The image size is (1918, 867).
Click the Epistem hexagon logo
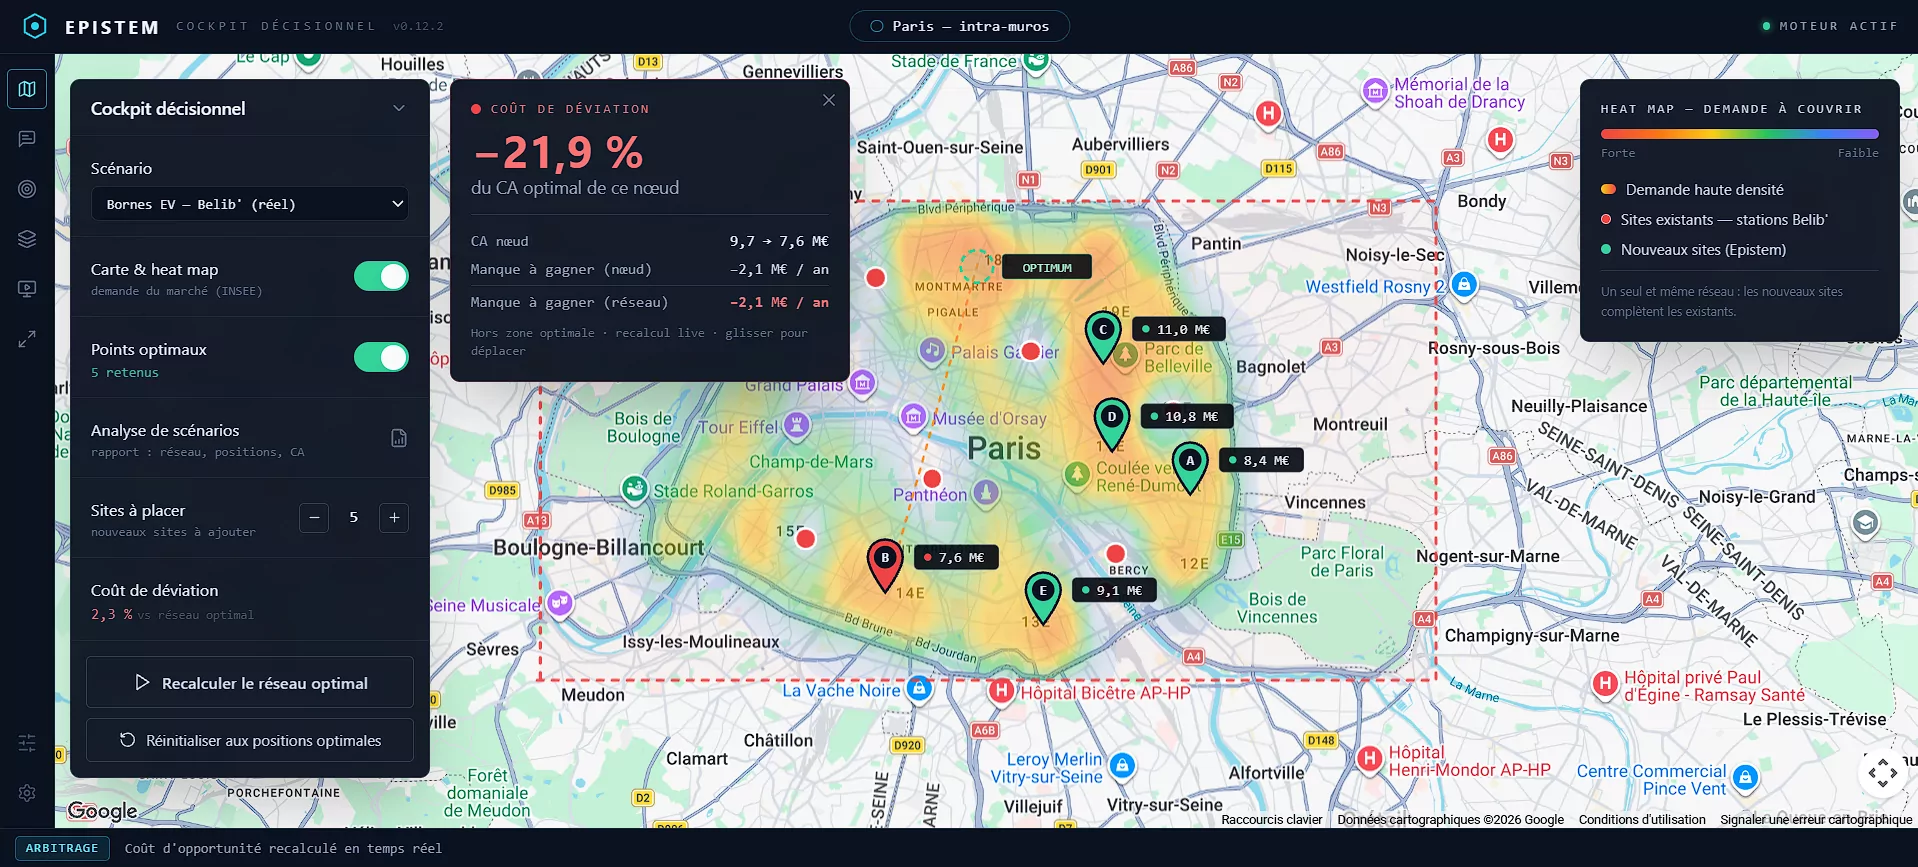click(x=35, y=26)
